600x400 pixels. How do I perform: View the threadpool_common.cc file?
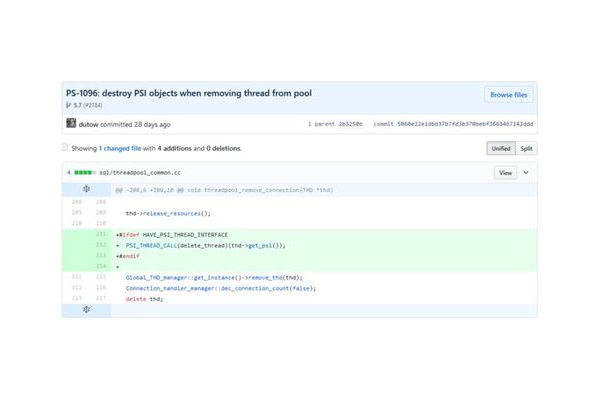(x=505, y=172)
